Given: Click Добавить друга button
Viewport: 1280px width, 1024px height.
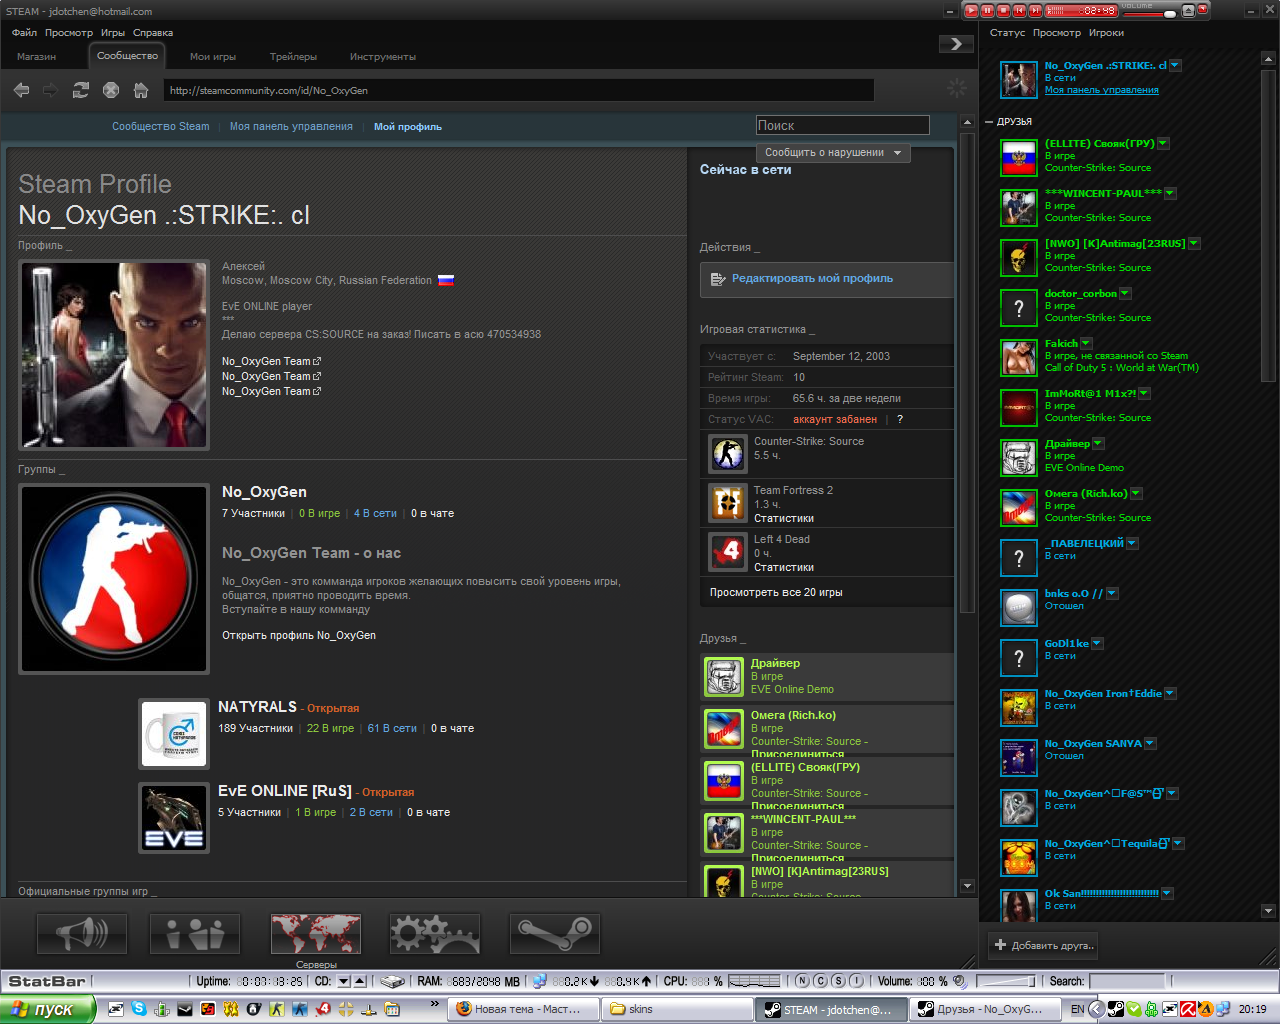Looking at the screenshot, I should (x=1044, y=945).
